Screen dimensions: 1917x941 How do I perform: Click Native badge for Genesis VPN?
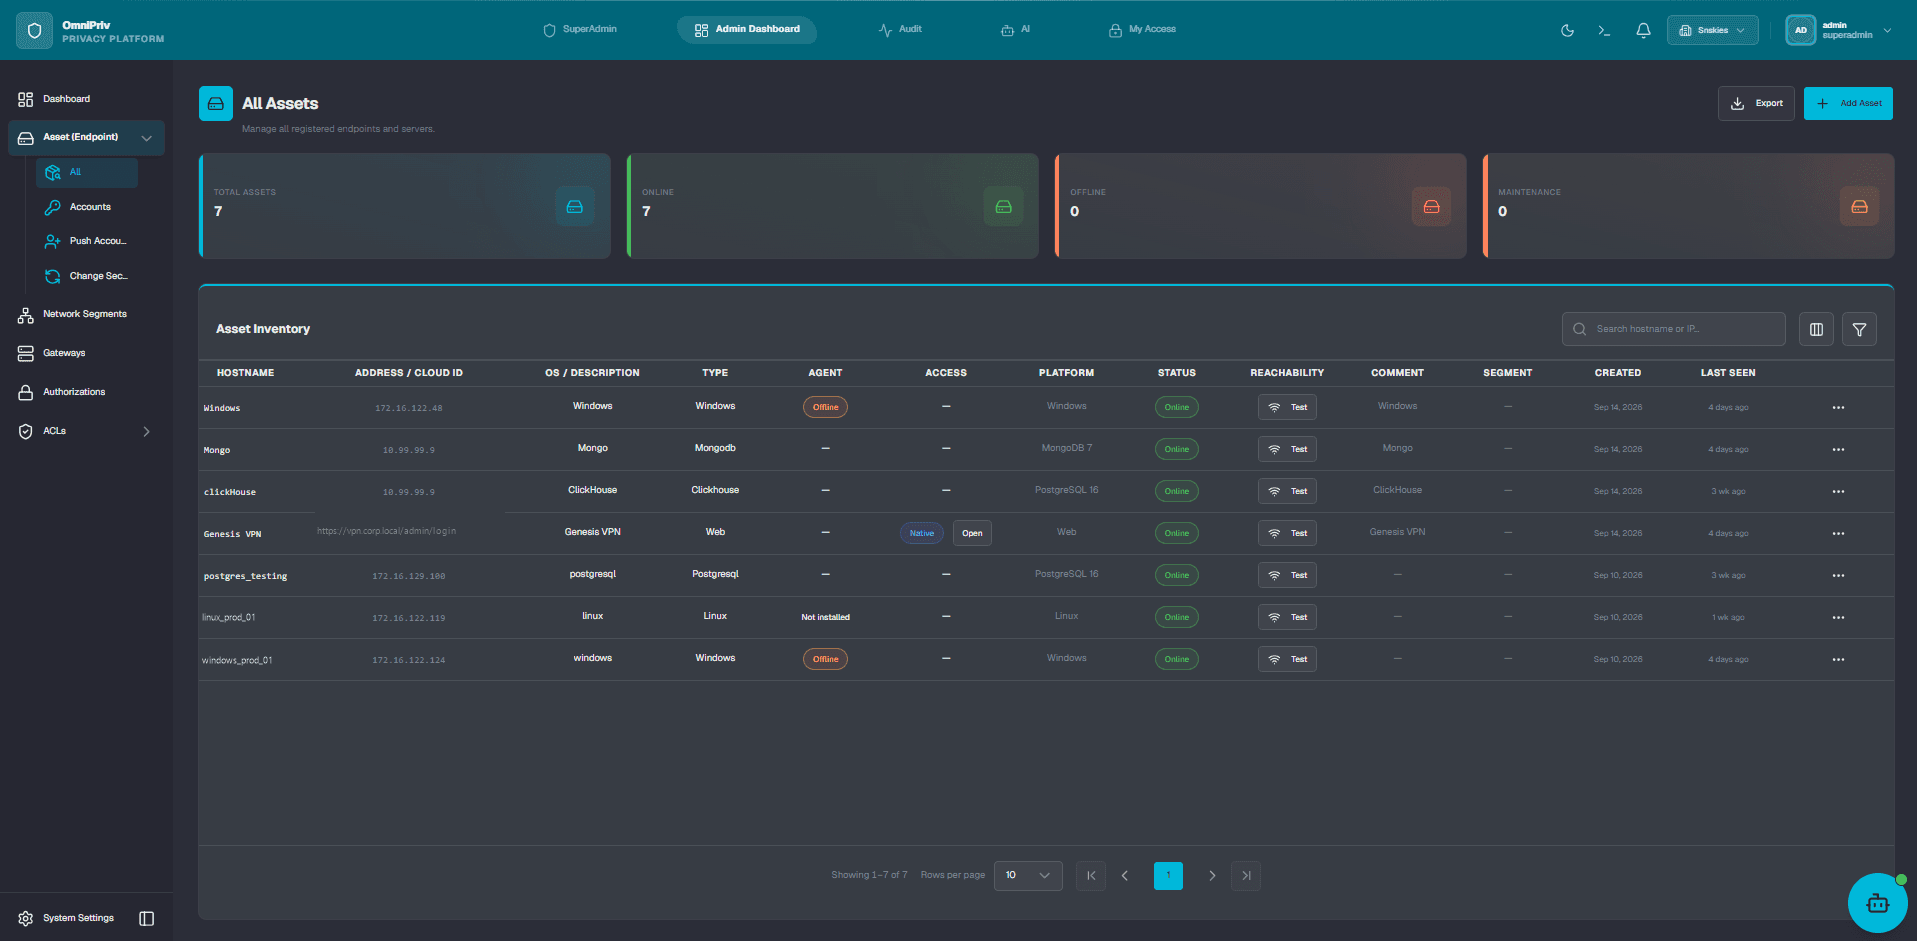921,533
